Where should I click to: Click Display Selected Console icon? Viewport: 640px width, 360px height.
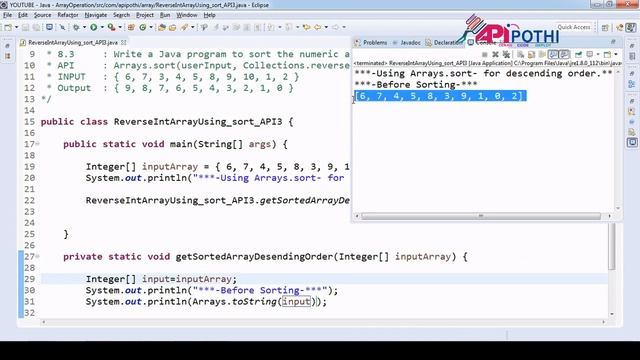point(590,54)
